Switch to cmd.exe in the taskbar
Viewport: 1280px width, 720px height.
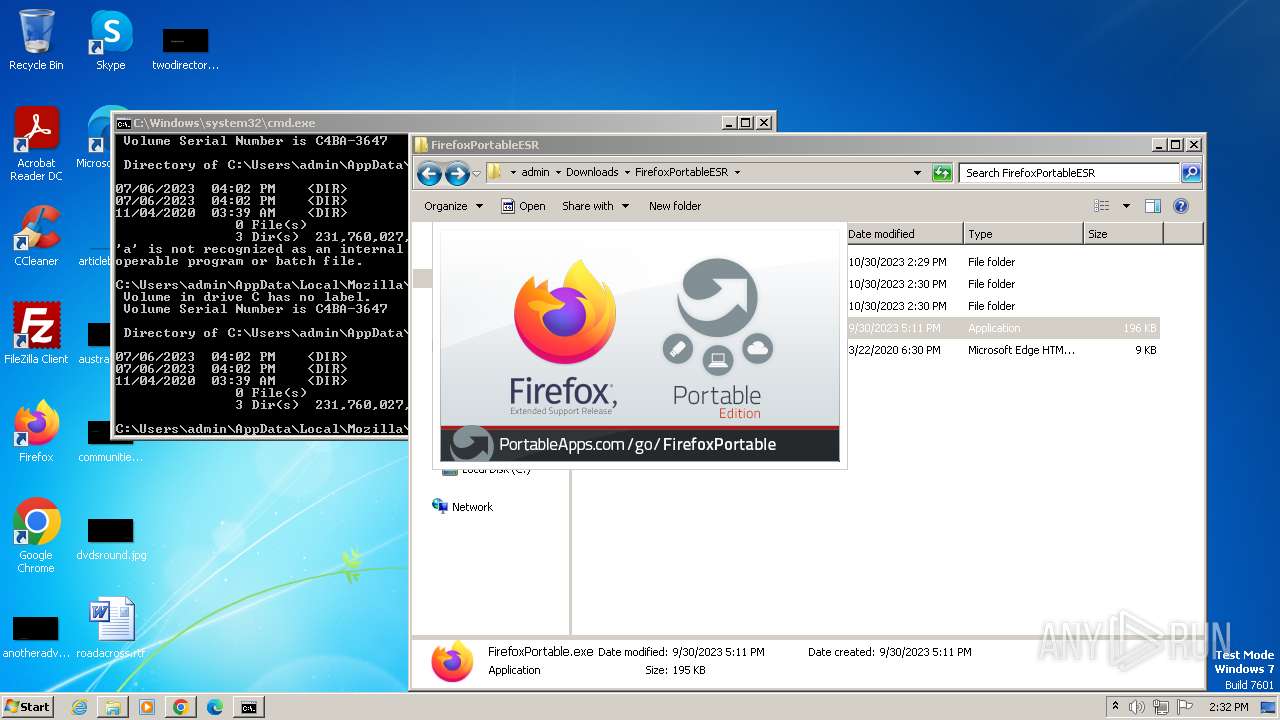249,707
